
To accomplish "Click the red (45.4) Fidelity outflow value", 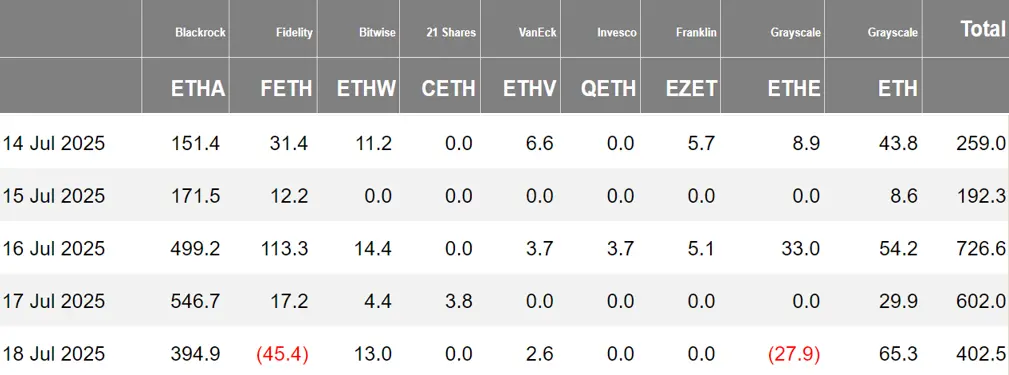I will (282, 354).
